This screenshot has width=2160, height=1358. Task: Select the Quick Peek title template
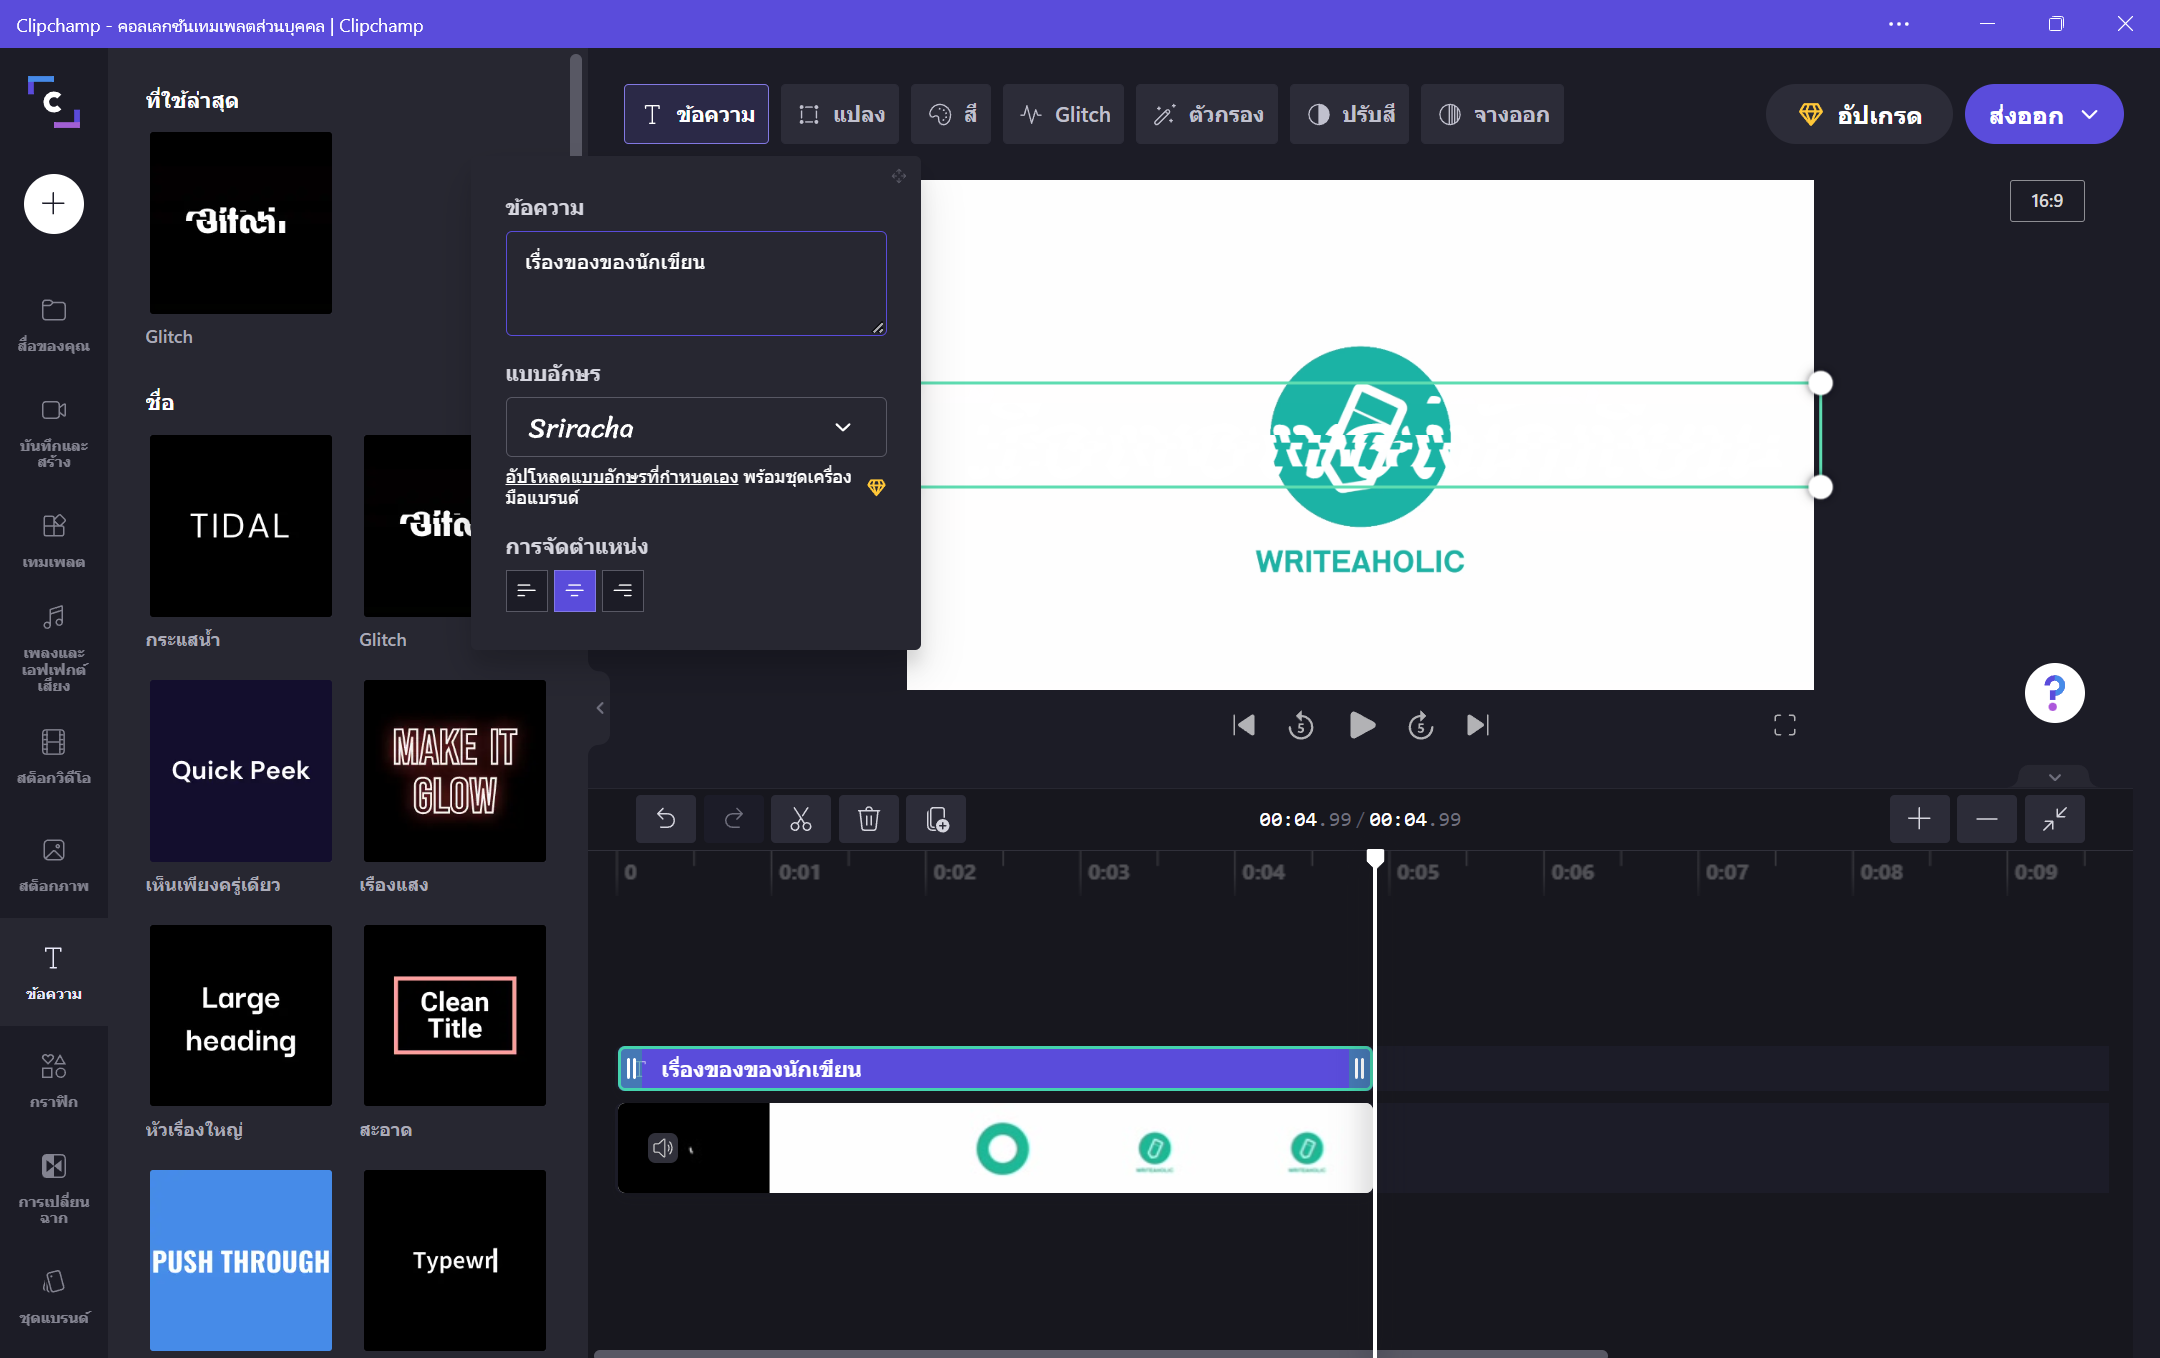point(241,771)
